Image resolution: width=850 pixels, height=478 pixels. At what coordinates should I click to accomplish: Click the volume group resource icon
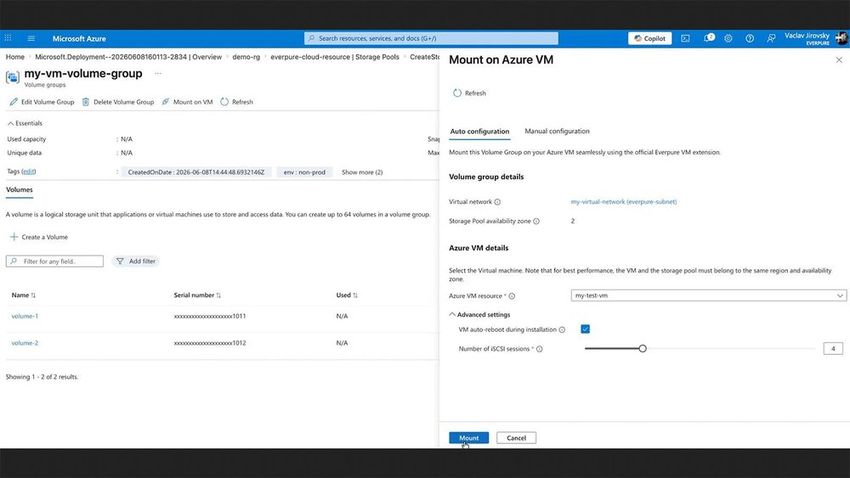12,77
